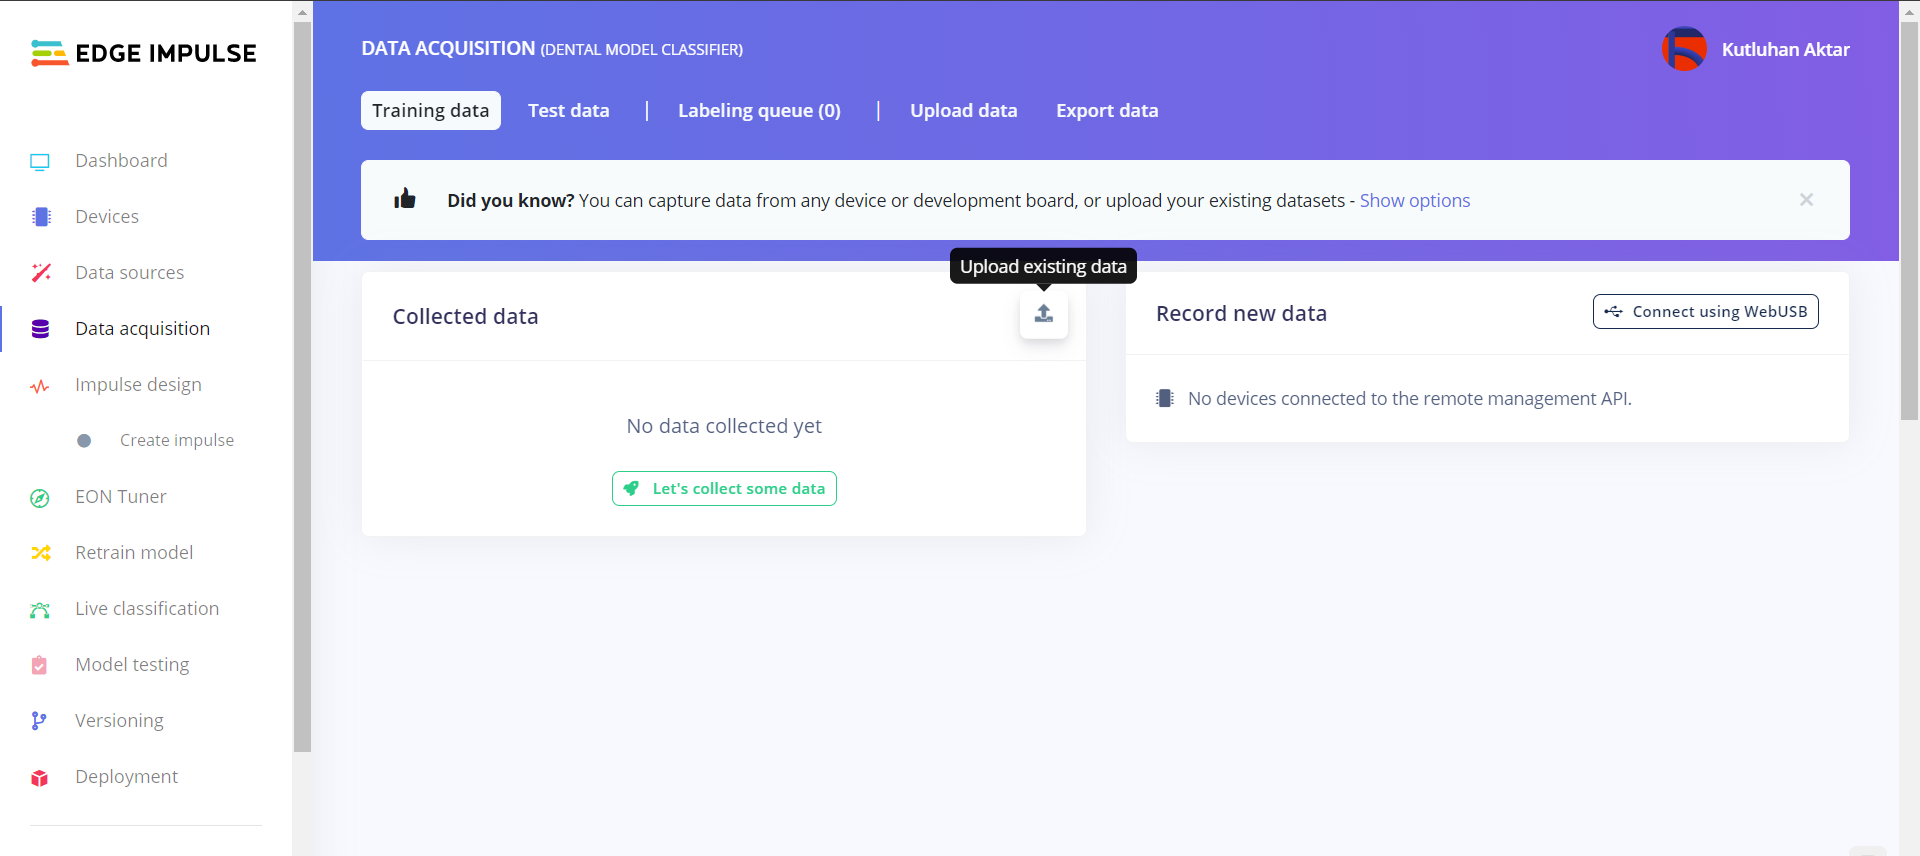Click the Create impulse dot icon
1920x856 pixels.
tap(84, 441)
